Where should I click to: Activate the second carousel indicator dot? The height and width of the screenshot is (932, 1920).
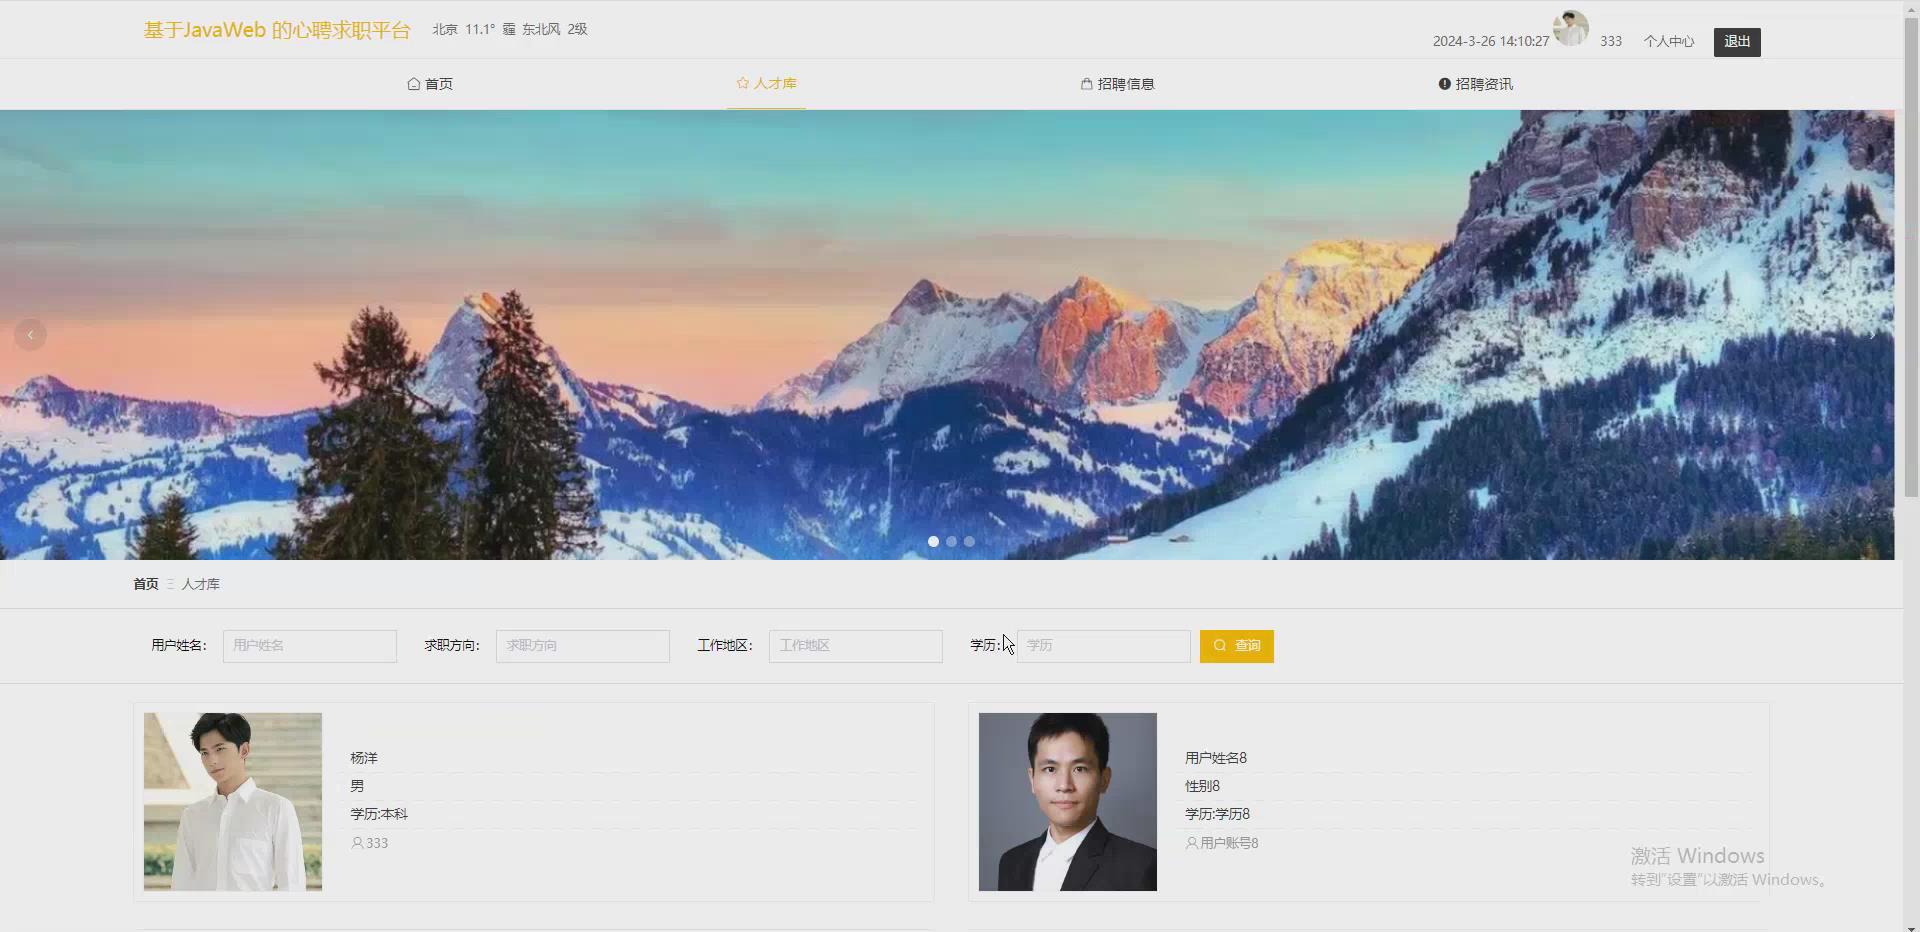[951, 541]
